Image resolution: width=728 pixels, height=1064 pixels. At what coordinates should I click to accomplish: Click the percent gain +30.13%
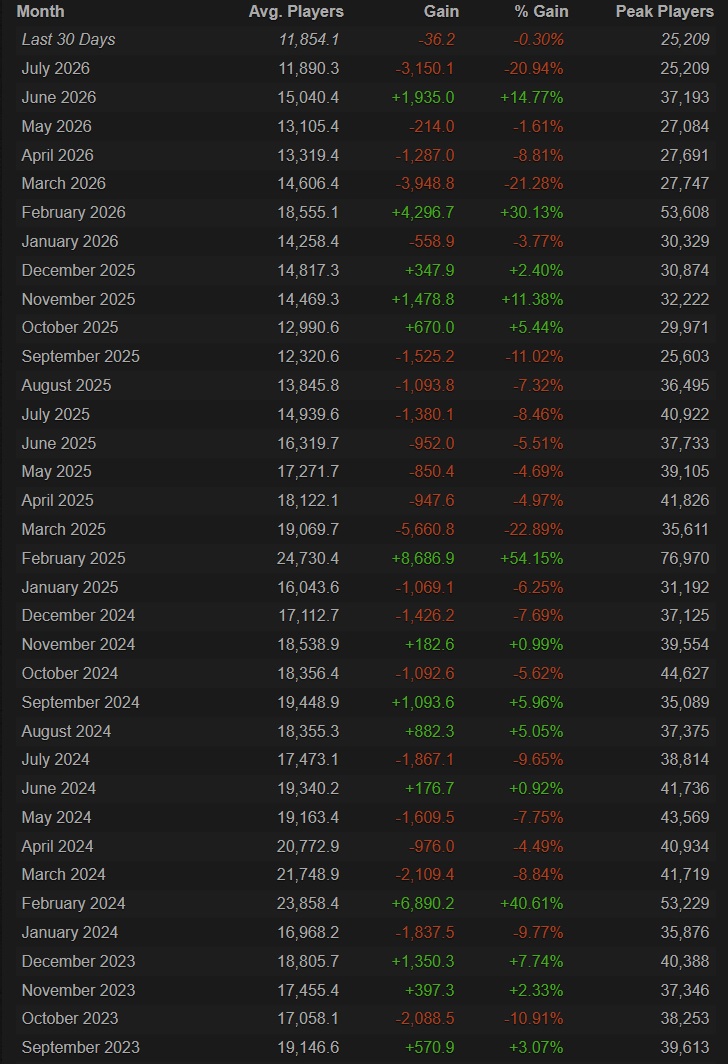(531, 212)
